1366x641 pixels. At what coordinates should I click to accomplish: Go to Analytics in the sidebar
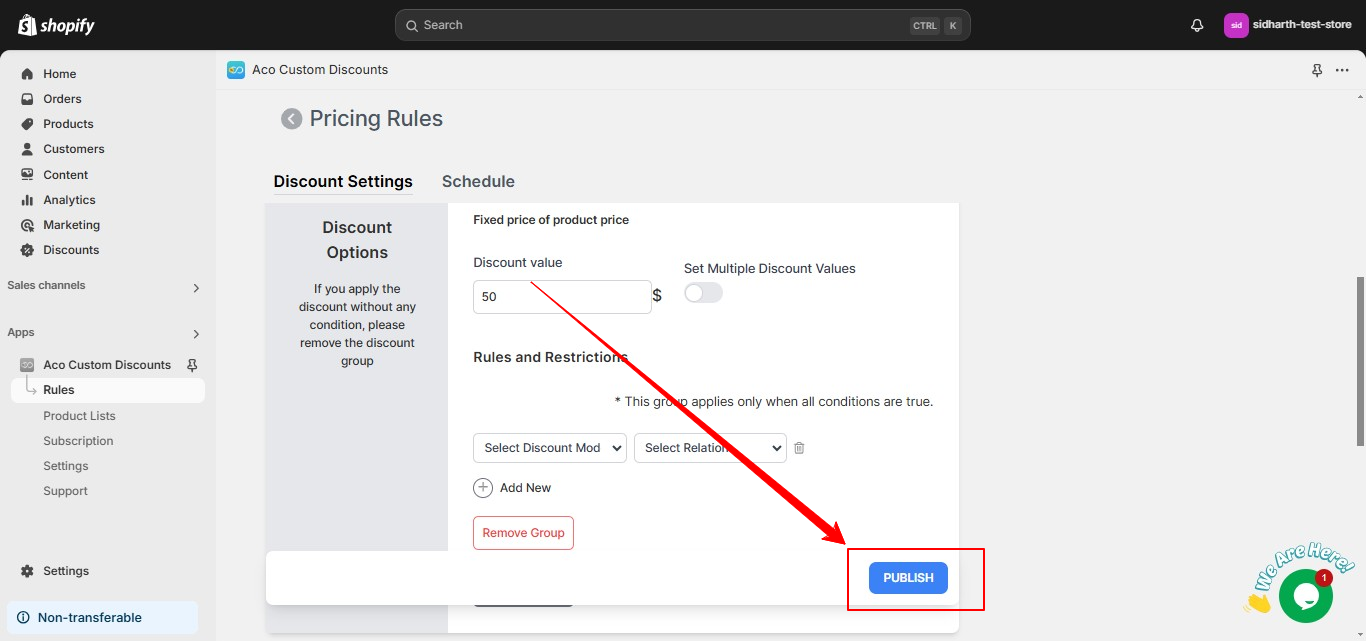pos(69,200)
